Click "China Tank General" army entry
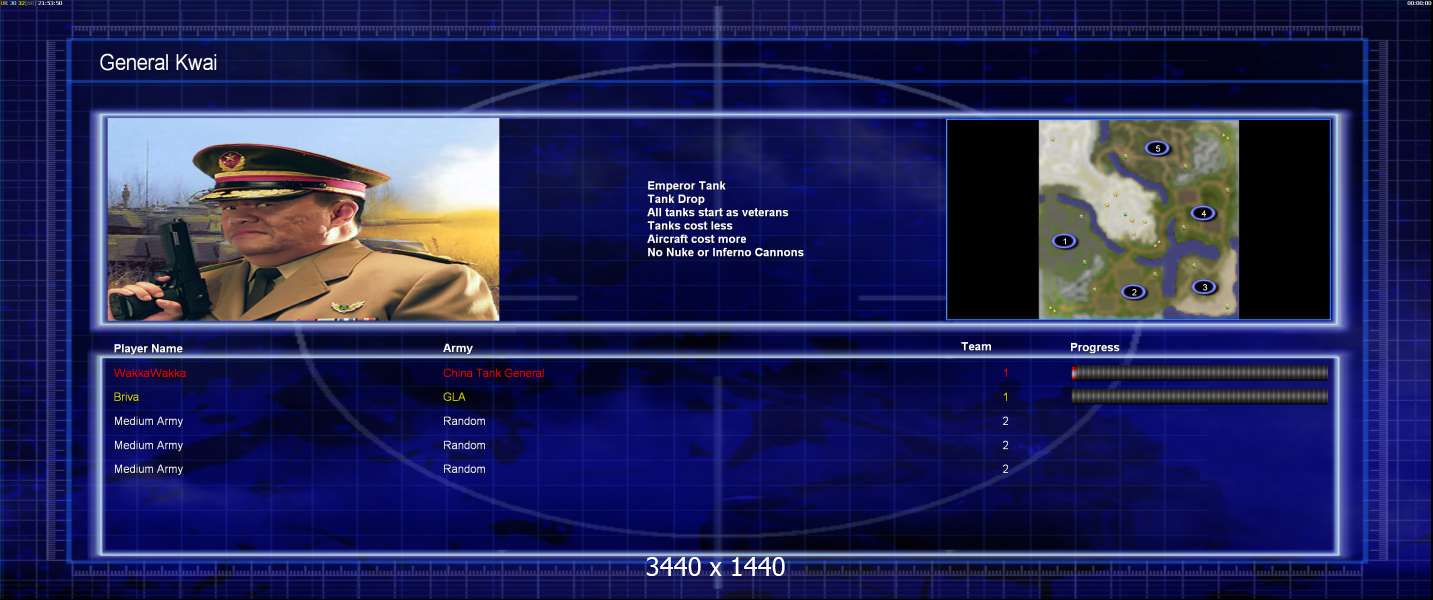This screenshot has width=1433, height=600. (x=494, y=373)
